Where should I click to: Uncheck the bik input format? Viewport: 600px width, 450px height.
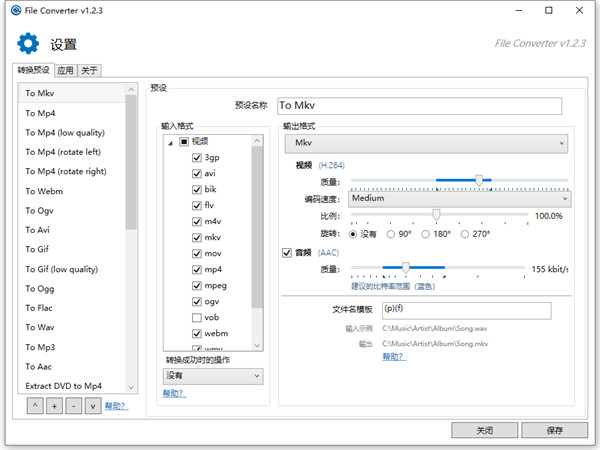[197, 189]
